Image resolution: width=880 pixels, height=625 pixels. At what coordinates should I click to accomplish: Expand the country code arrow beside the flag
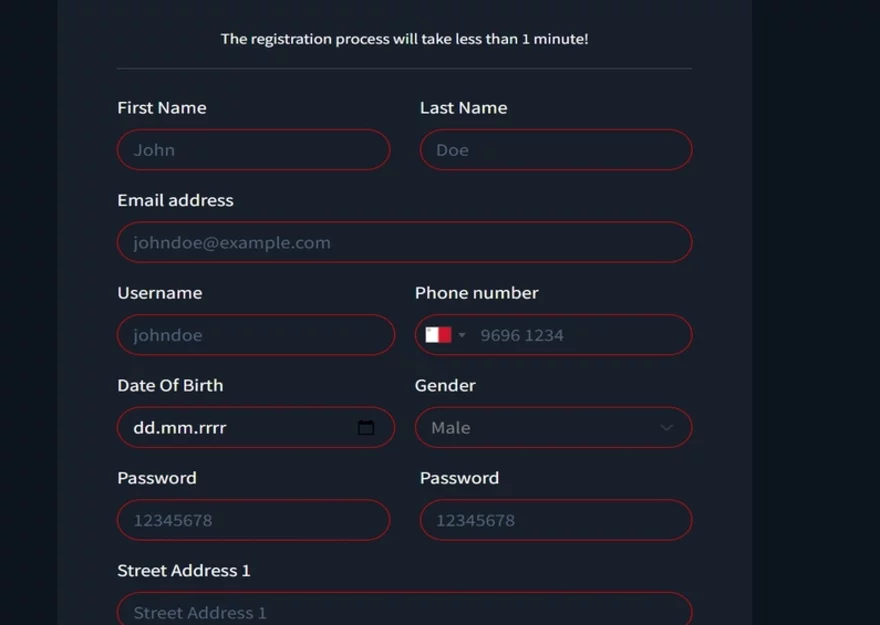[x=462, y=336]
